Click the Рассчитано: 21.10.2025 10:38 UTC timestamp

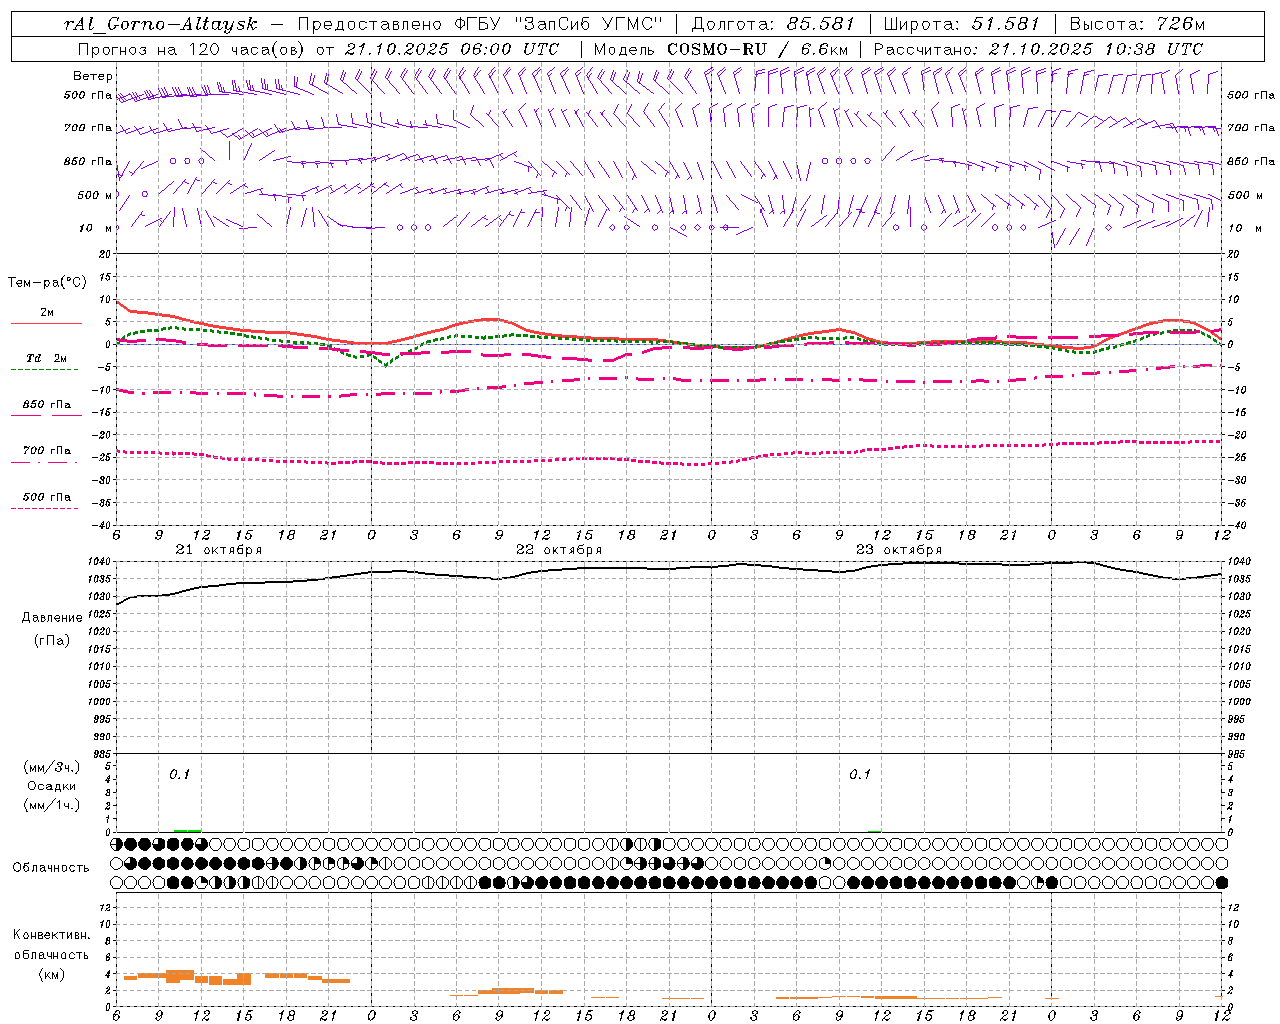coord(1038,49)
